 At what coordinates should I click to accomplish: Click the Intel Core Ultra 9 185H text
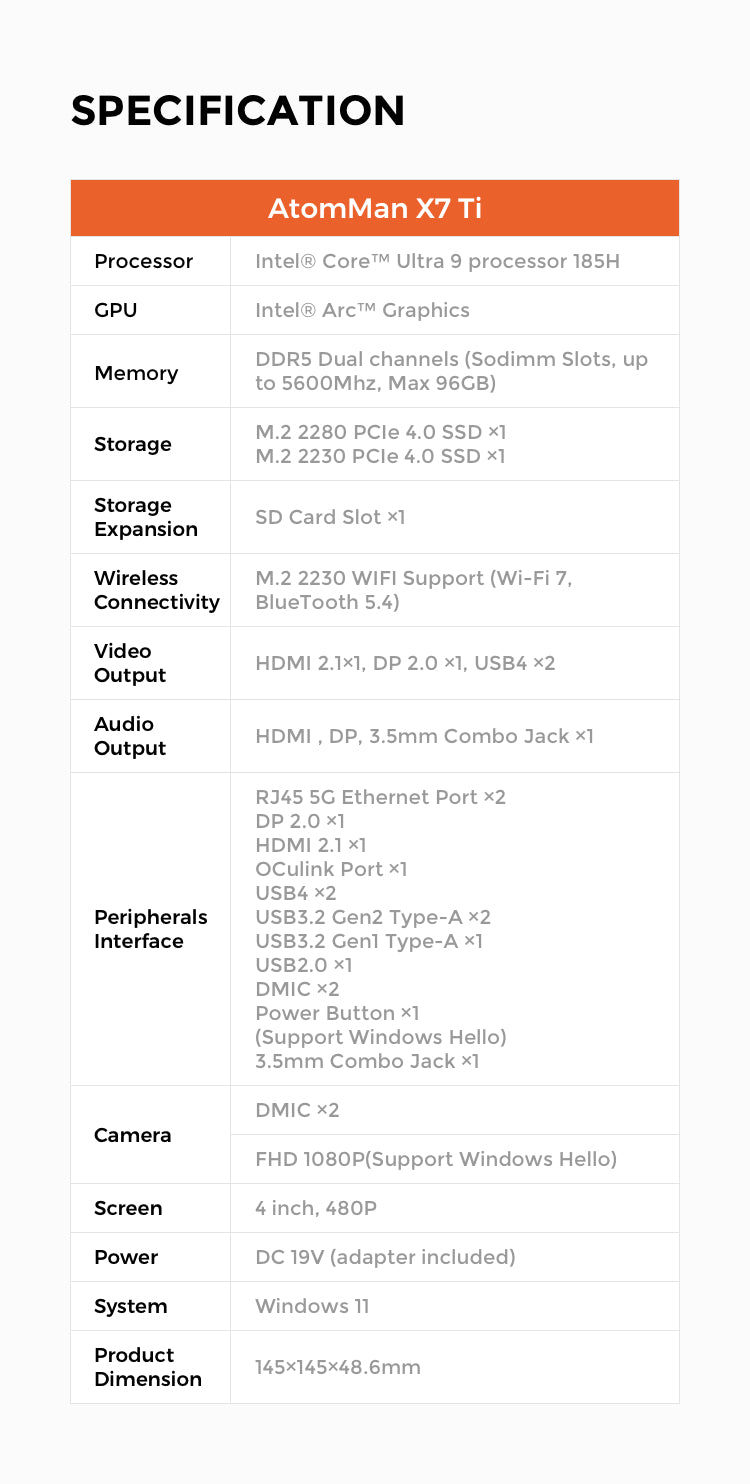[437, 261]
